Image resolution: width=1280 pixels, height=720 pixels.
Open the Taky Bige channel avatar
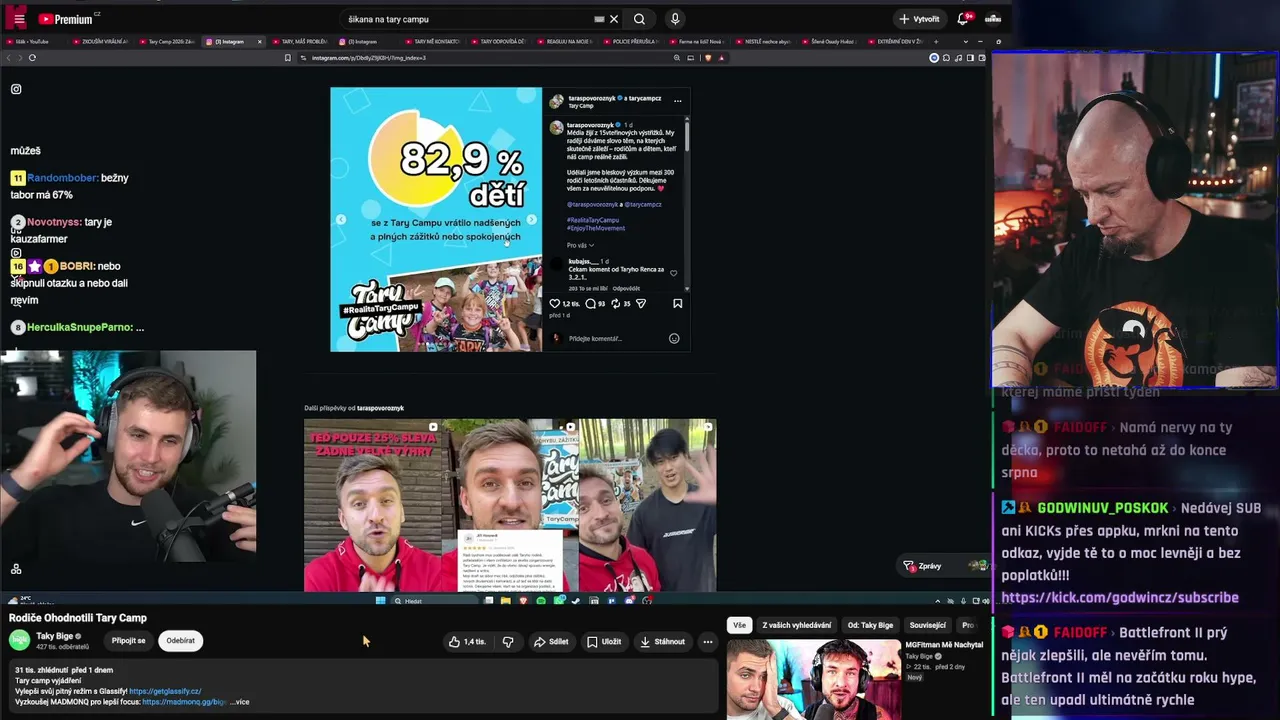click(19, 641)
